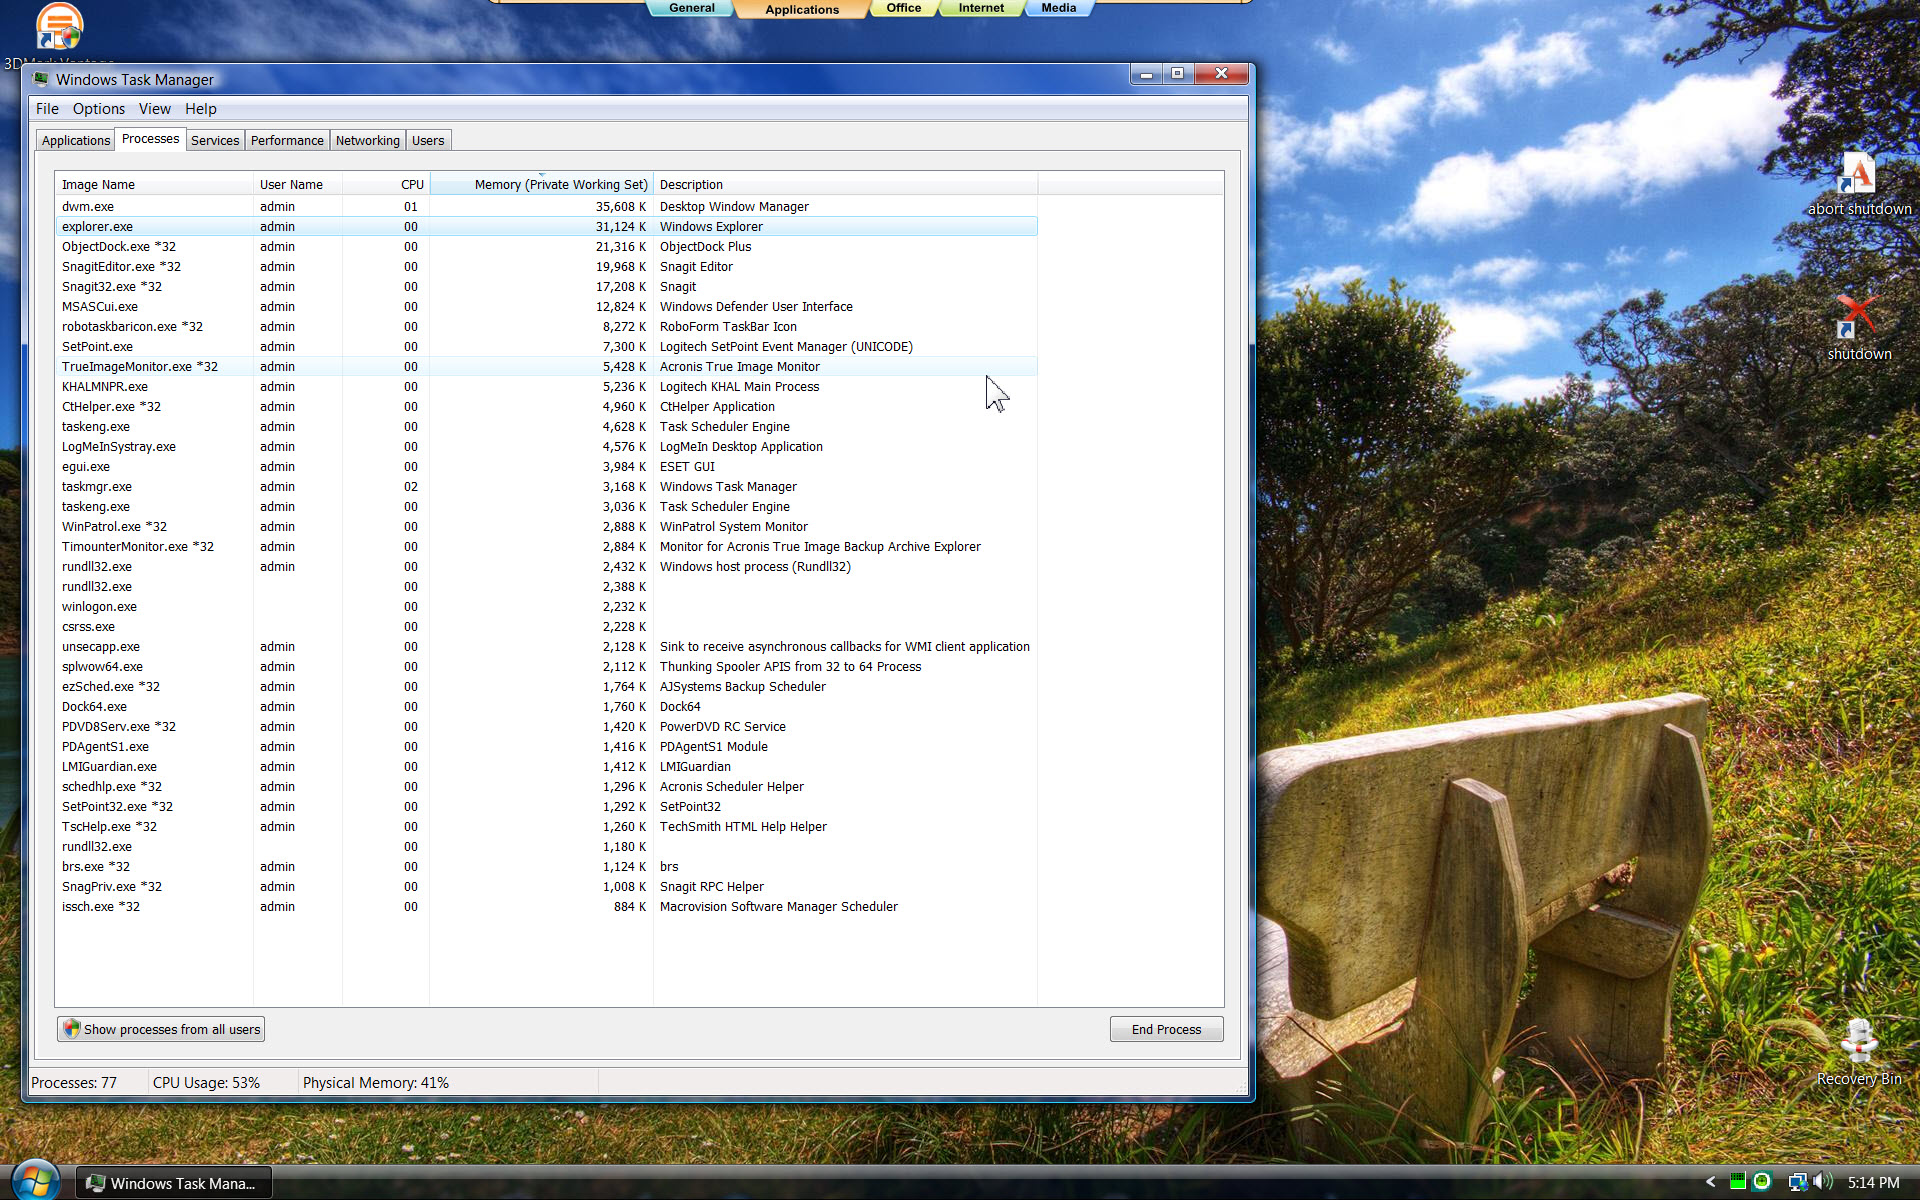Sort by CPU column header
Viewport: 1920px width, 1200px height.
coord(386,184)
